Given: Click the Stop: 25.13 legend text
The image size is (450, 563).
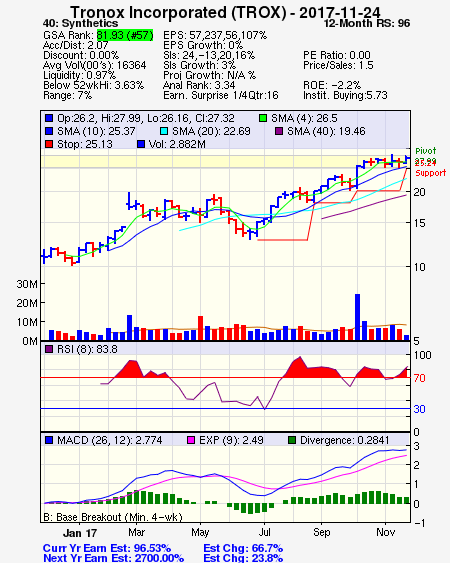Looking at the screenshot, I should [x=85, y=144].
